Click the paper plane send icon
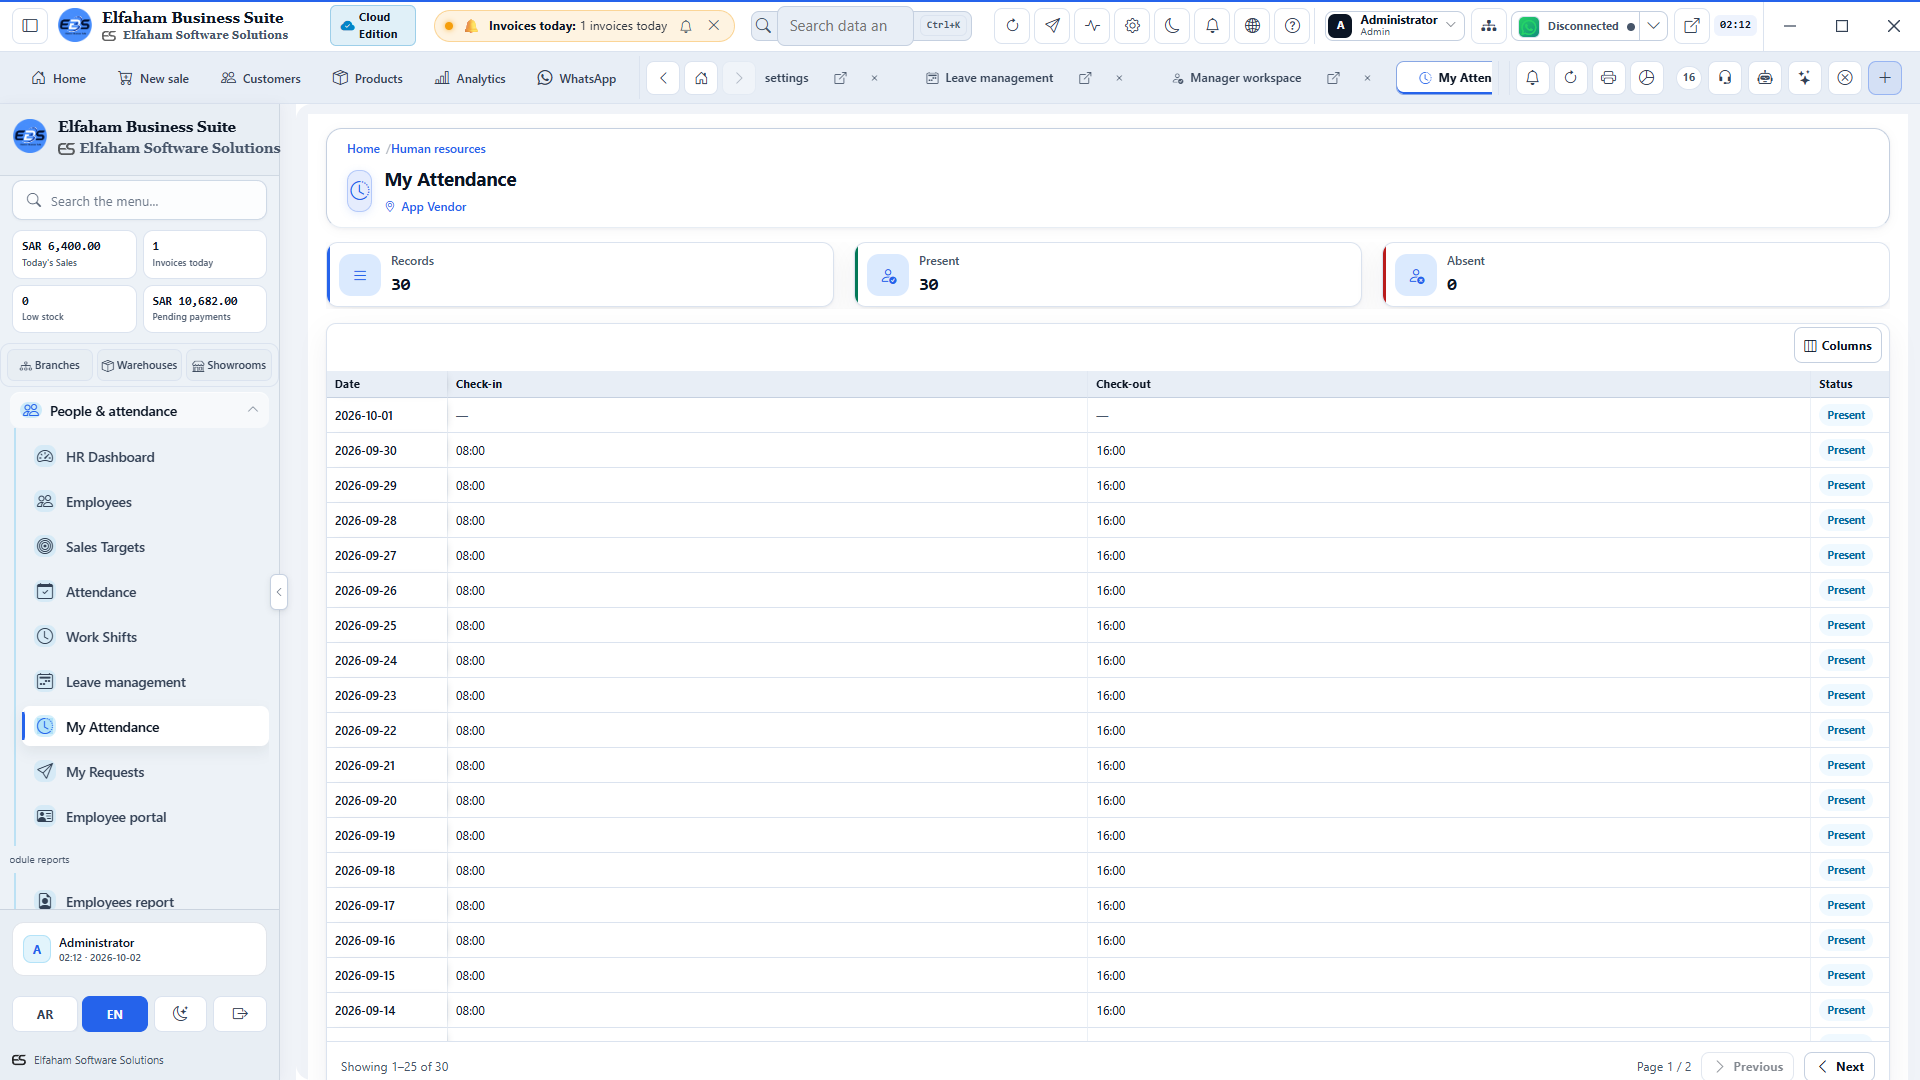This screenshot has height=1080, width=1920. coord(1052,26)
